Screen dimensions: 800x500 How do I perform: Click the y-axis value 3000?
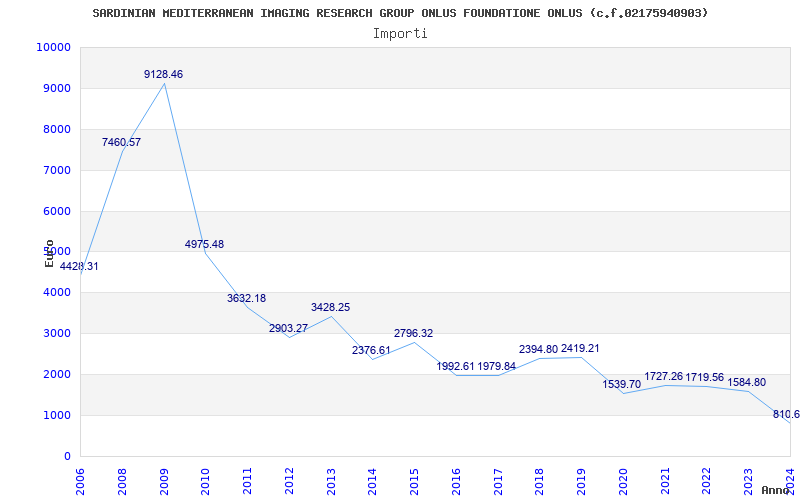pos(56,333)
